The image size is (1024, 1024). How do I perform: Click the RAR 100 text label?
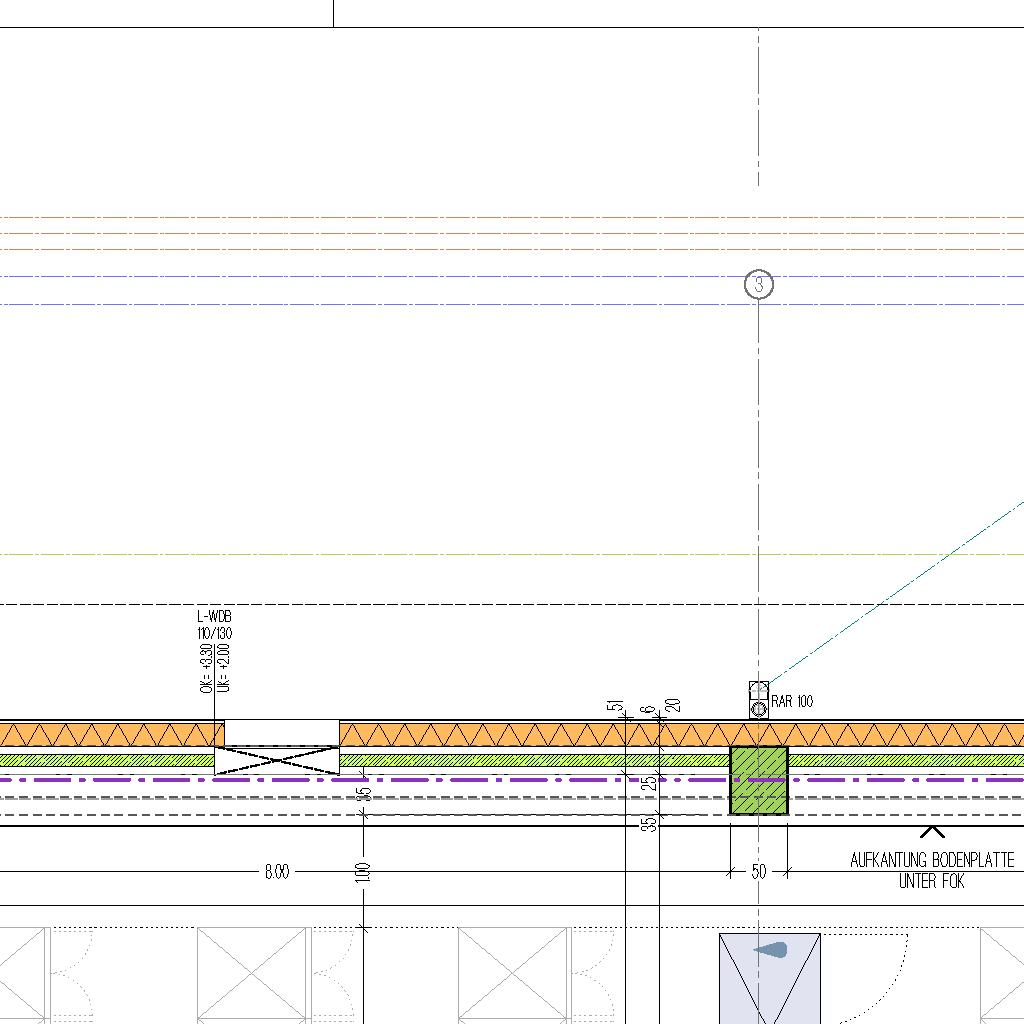tap(792, 702)
